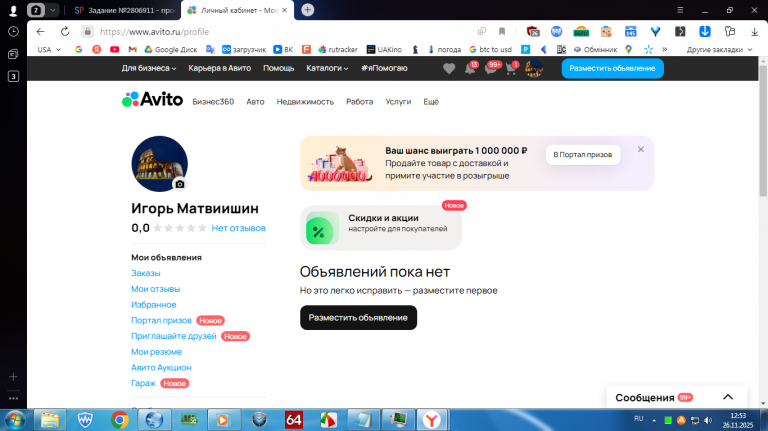Viewport: 768px width, 431px height.
Task: Open the Портал призов sidebar link
Action: 161,320
